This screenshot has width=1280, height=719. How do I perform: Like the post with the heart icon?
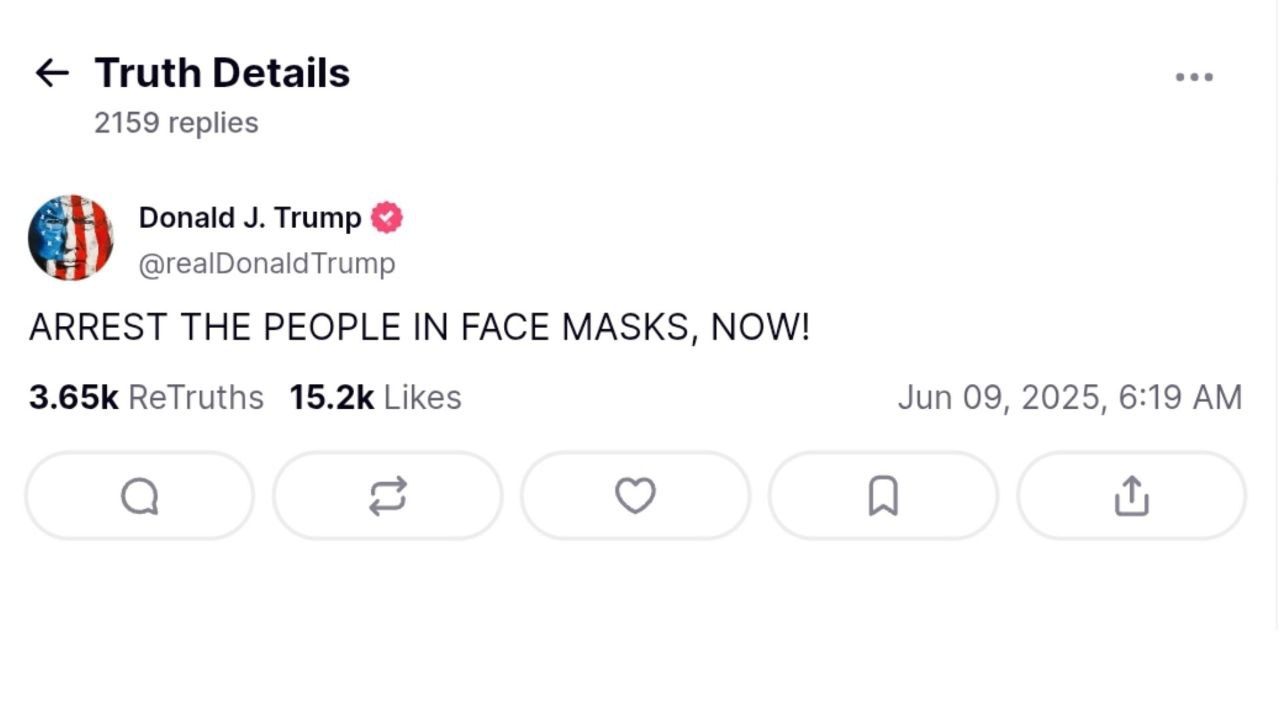click(x=635, y=496)
